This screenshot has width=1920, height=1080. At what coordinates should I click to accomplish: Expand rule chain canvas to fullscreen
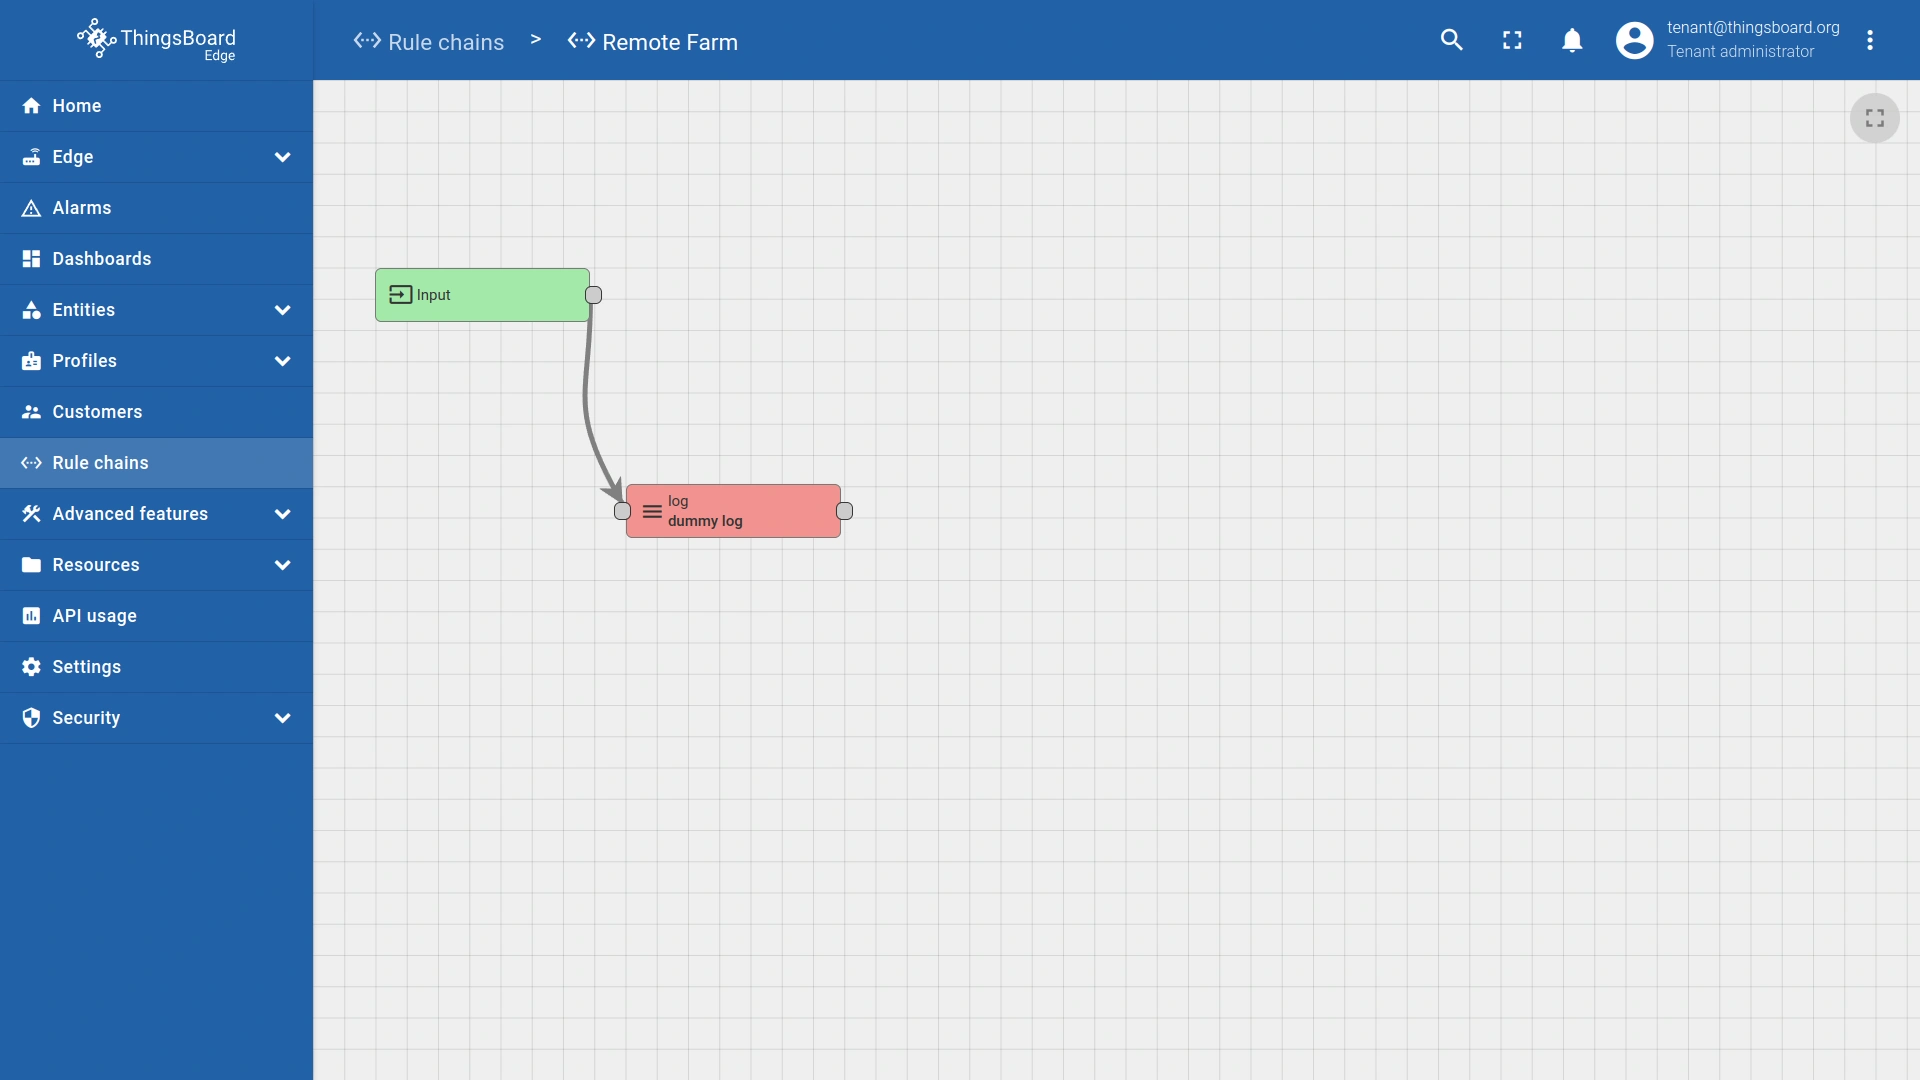point(1874,118)
